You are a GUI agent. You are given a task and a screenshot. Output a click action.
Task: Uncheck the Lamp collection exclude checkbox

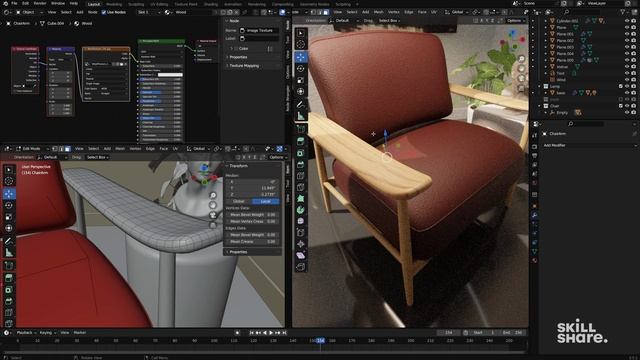620,86
